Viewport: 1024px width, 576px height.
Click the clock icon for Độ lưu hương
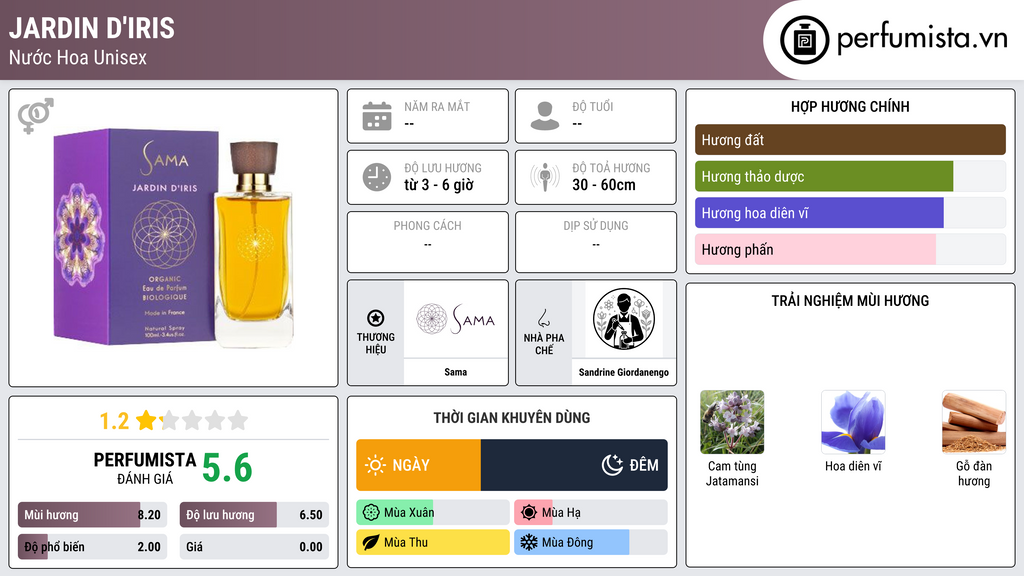pos(377,177)
